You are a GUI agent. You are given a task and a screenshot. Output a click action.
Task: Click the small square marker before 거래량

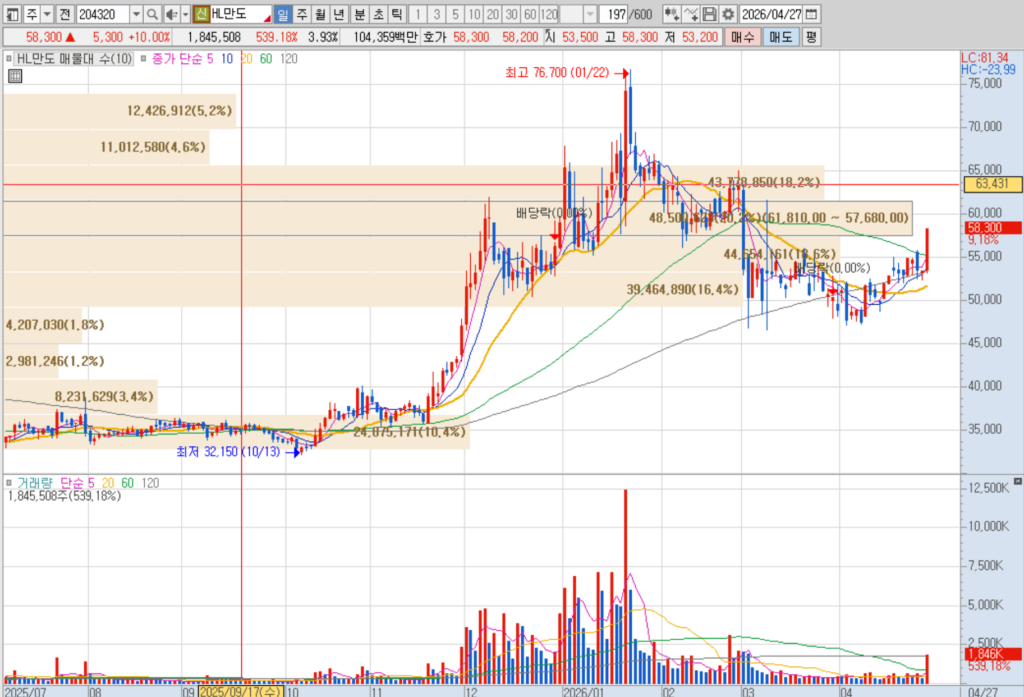coord(8,483)
